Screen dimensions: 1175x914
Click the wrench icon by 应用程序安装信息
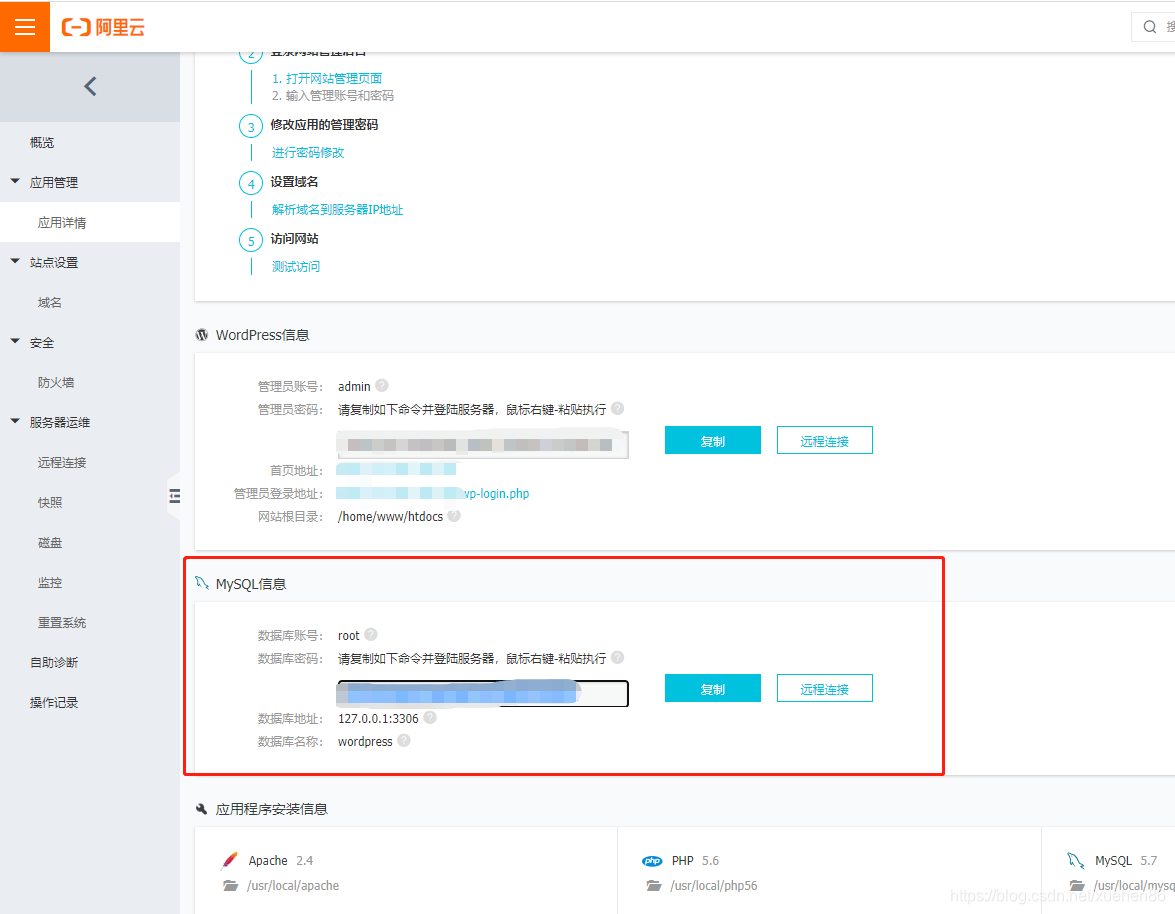[x=202, y=809]
